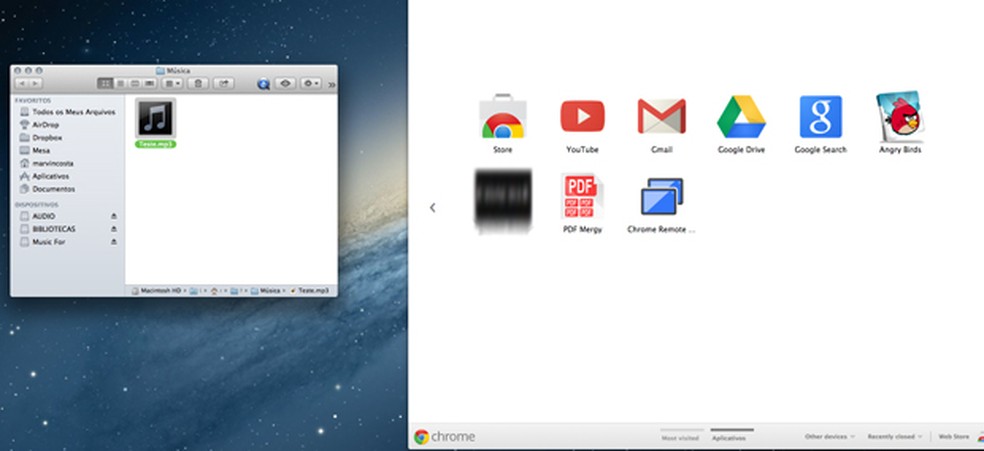Viewport: 984px width, 451px height.
Task: Click the FAVORITOS sidebar heading
Action: pyautogui.click(x=34, y=100)
